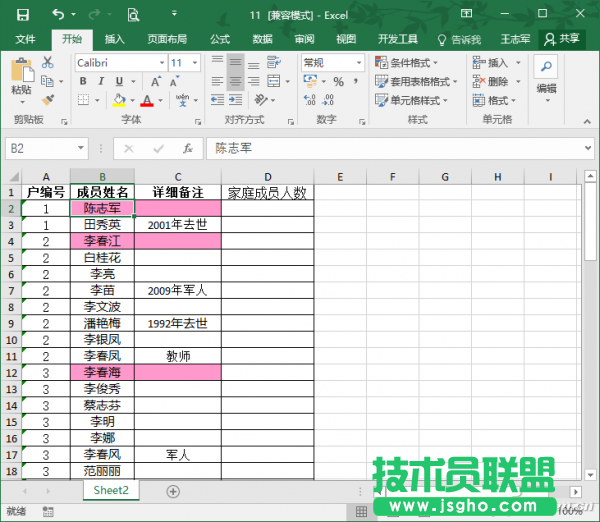The width and height of the screenshot is (600, 522).
Task: Switch to 插入 ribbon tab
Action: [x=114, y=39]
